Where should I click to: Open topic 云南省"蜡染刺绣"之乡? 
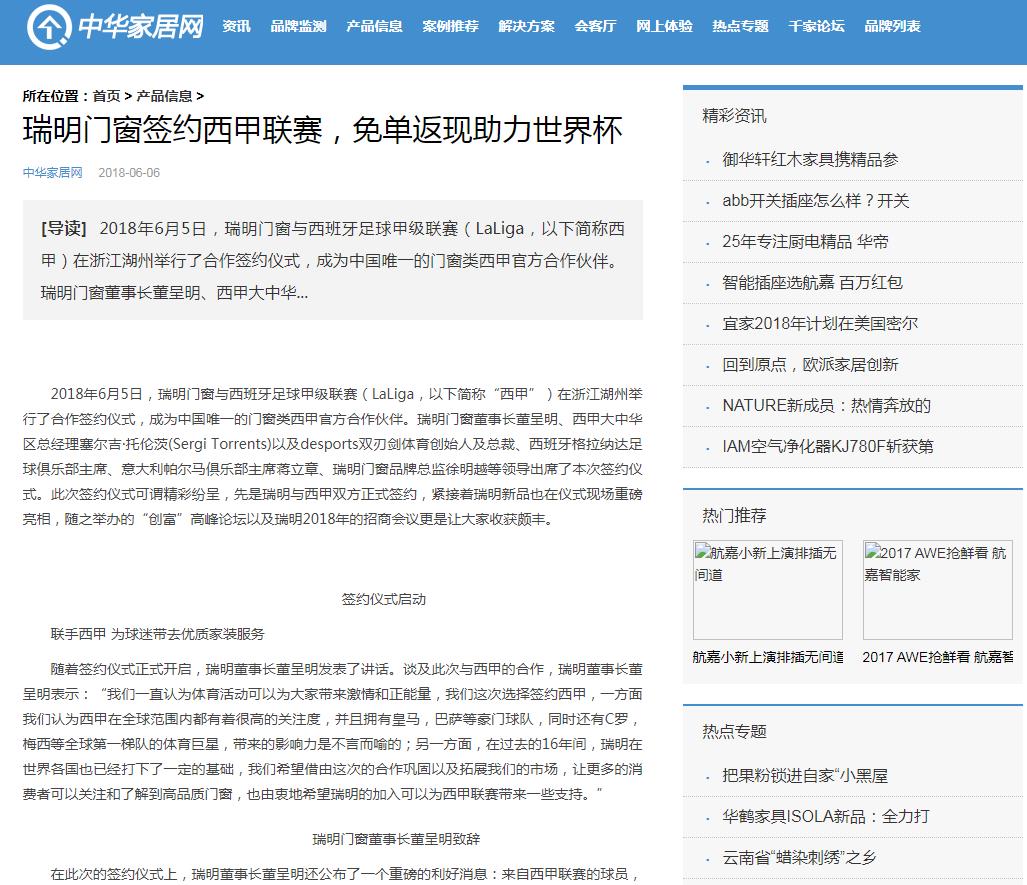[799, 857]
